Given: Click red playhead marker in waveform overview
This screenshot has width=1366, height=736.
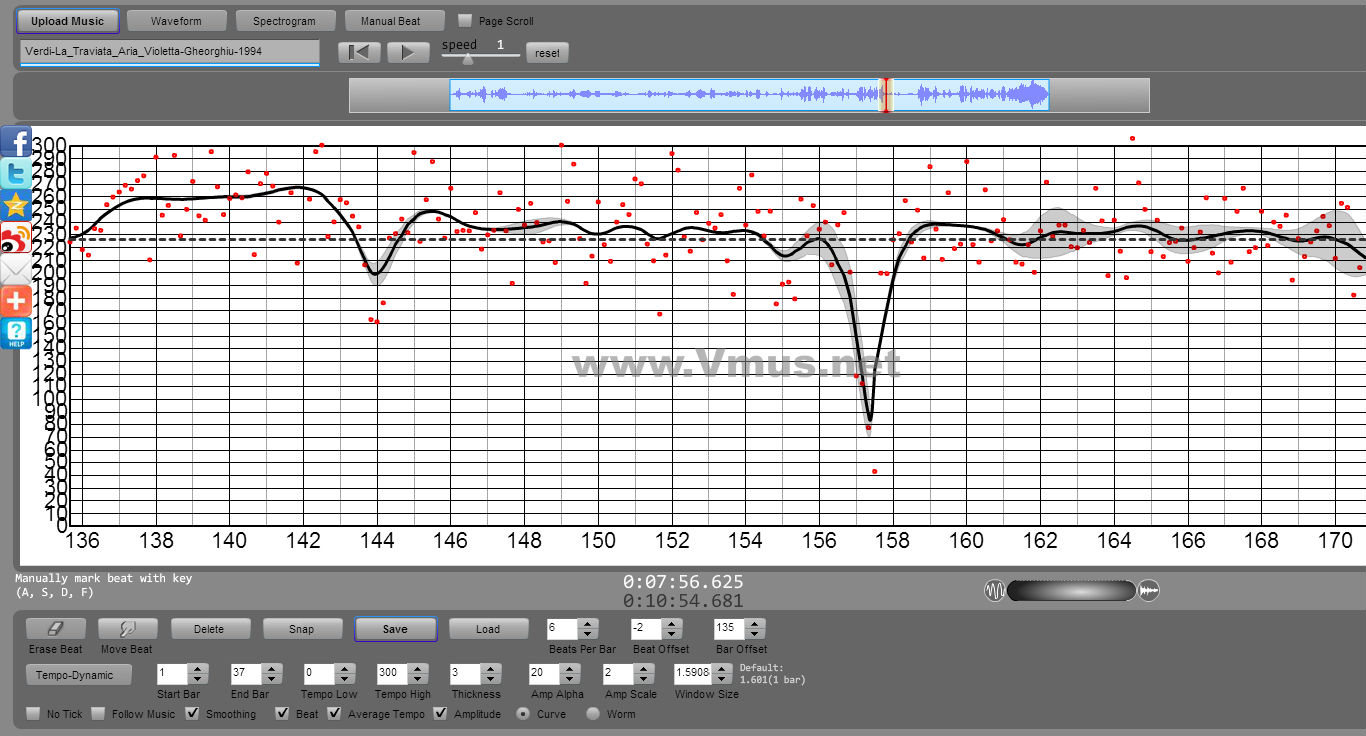Looking at the screenshot, I should pos(884,95).
